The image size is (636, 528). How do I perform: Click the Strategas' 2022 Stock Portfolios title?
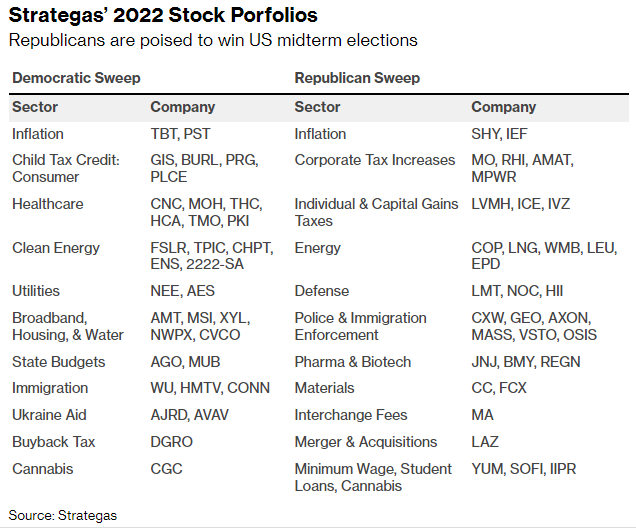click(163, 16)
